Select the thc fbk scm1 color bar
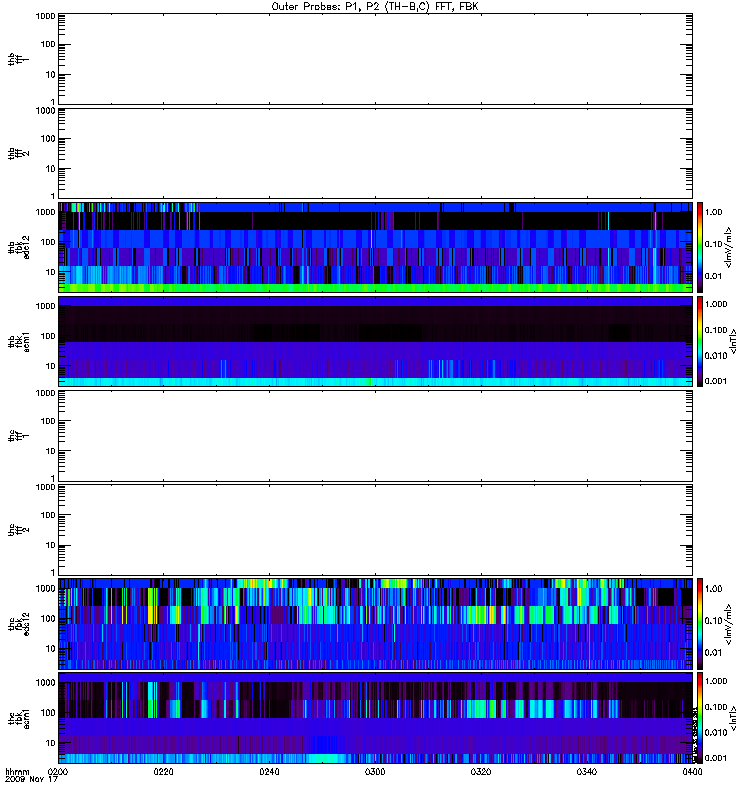The image size is (750, 800). (700, 718)
